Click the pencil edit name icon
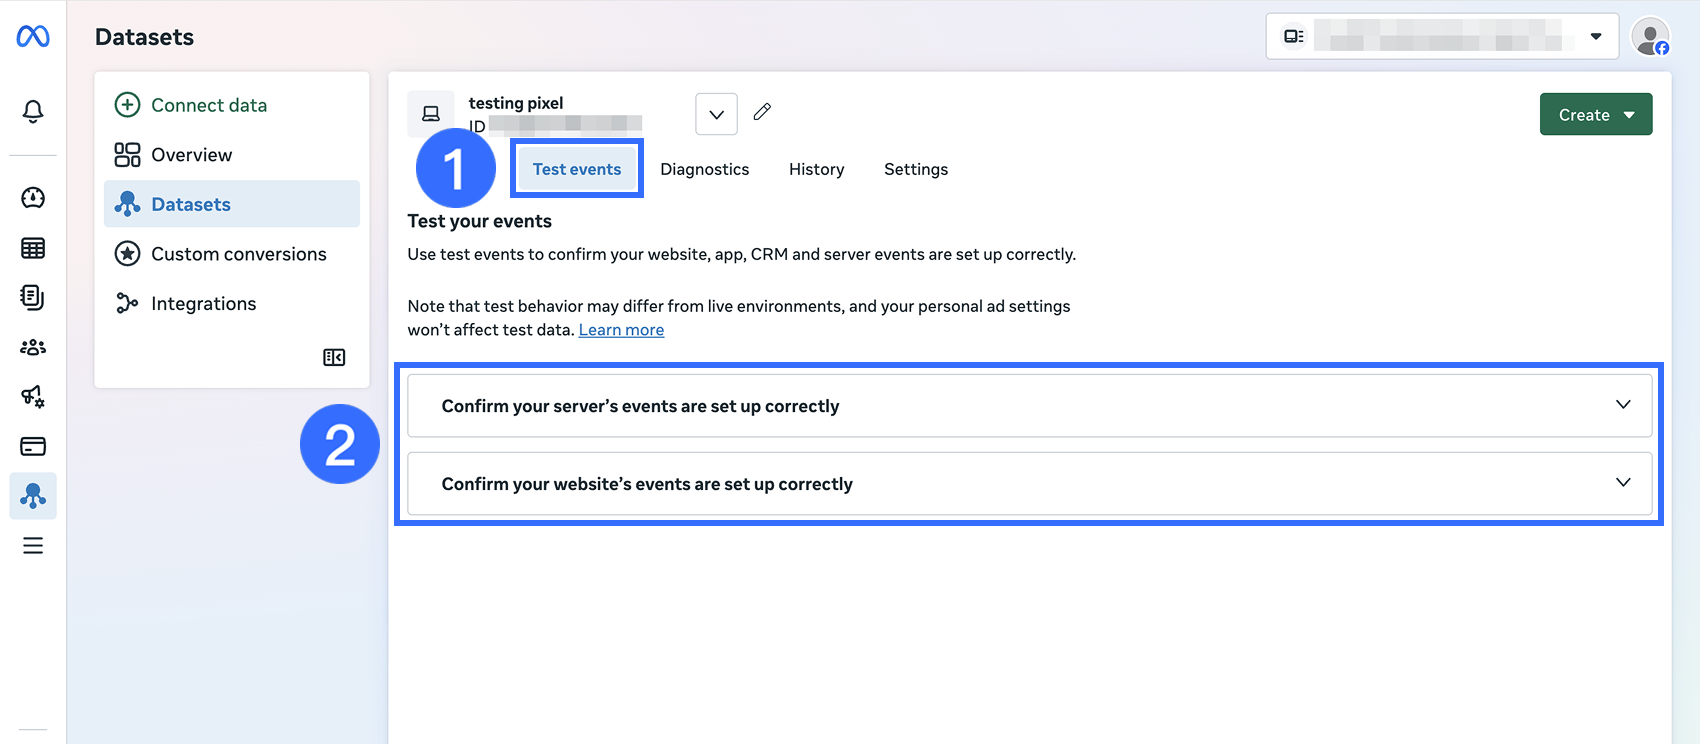This screenshot has height=744, width=1700. (x=762, y=112)
